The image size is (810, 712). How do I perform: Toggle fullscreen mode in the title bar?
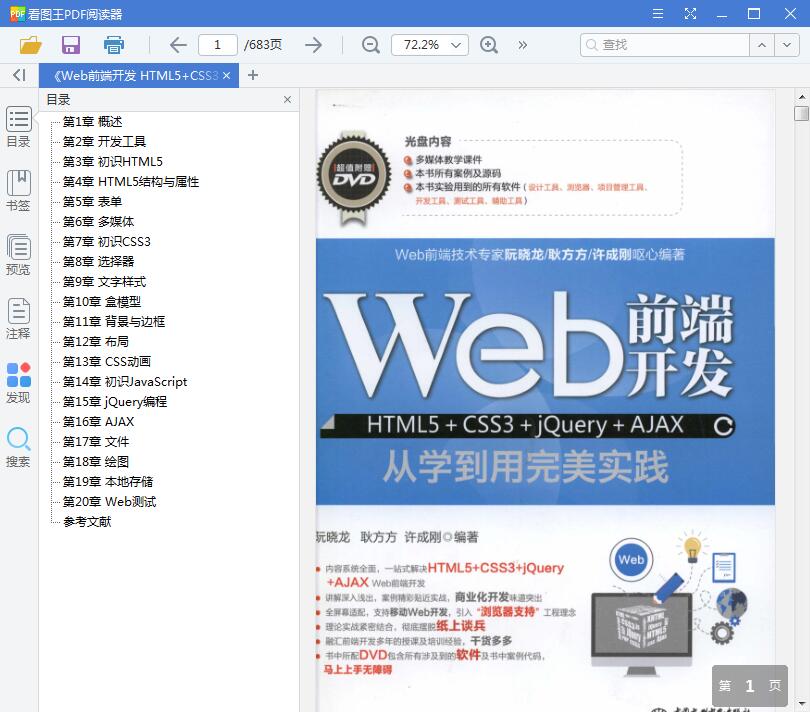click(x=690, y=14)
